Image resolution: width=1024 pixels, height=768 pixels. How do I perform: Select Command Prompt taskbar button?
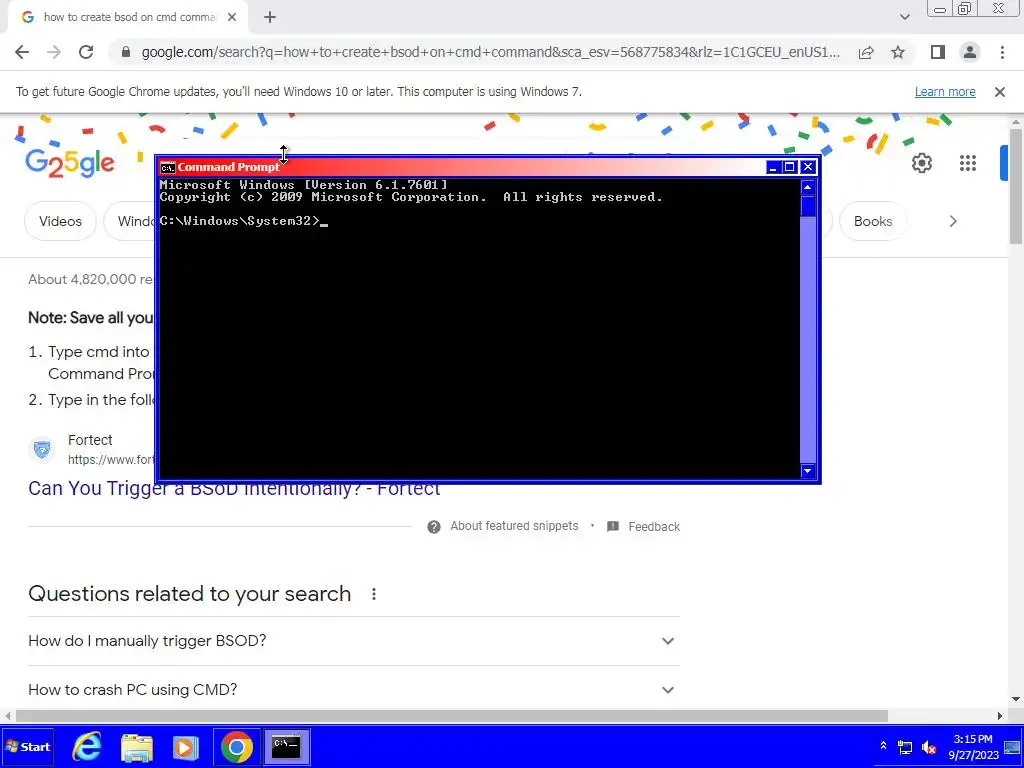tap(286, 747)
